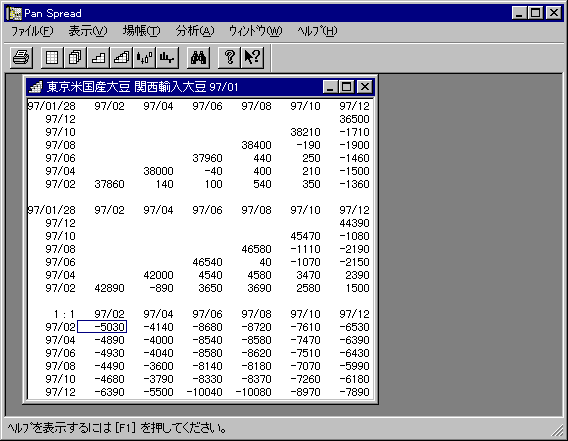The image size is (568, 441).
Task: Open the ヘルプ(H) menu
Action: (x=317, y=31)
